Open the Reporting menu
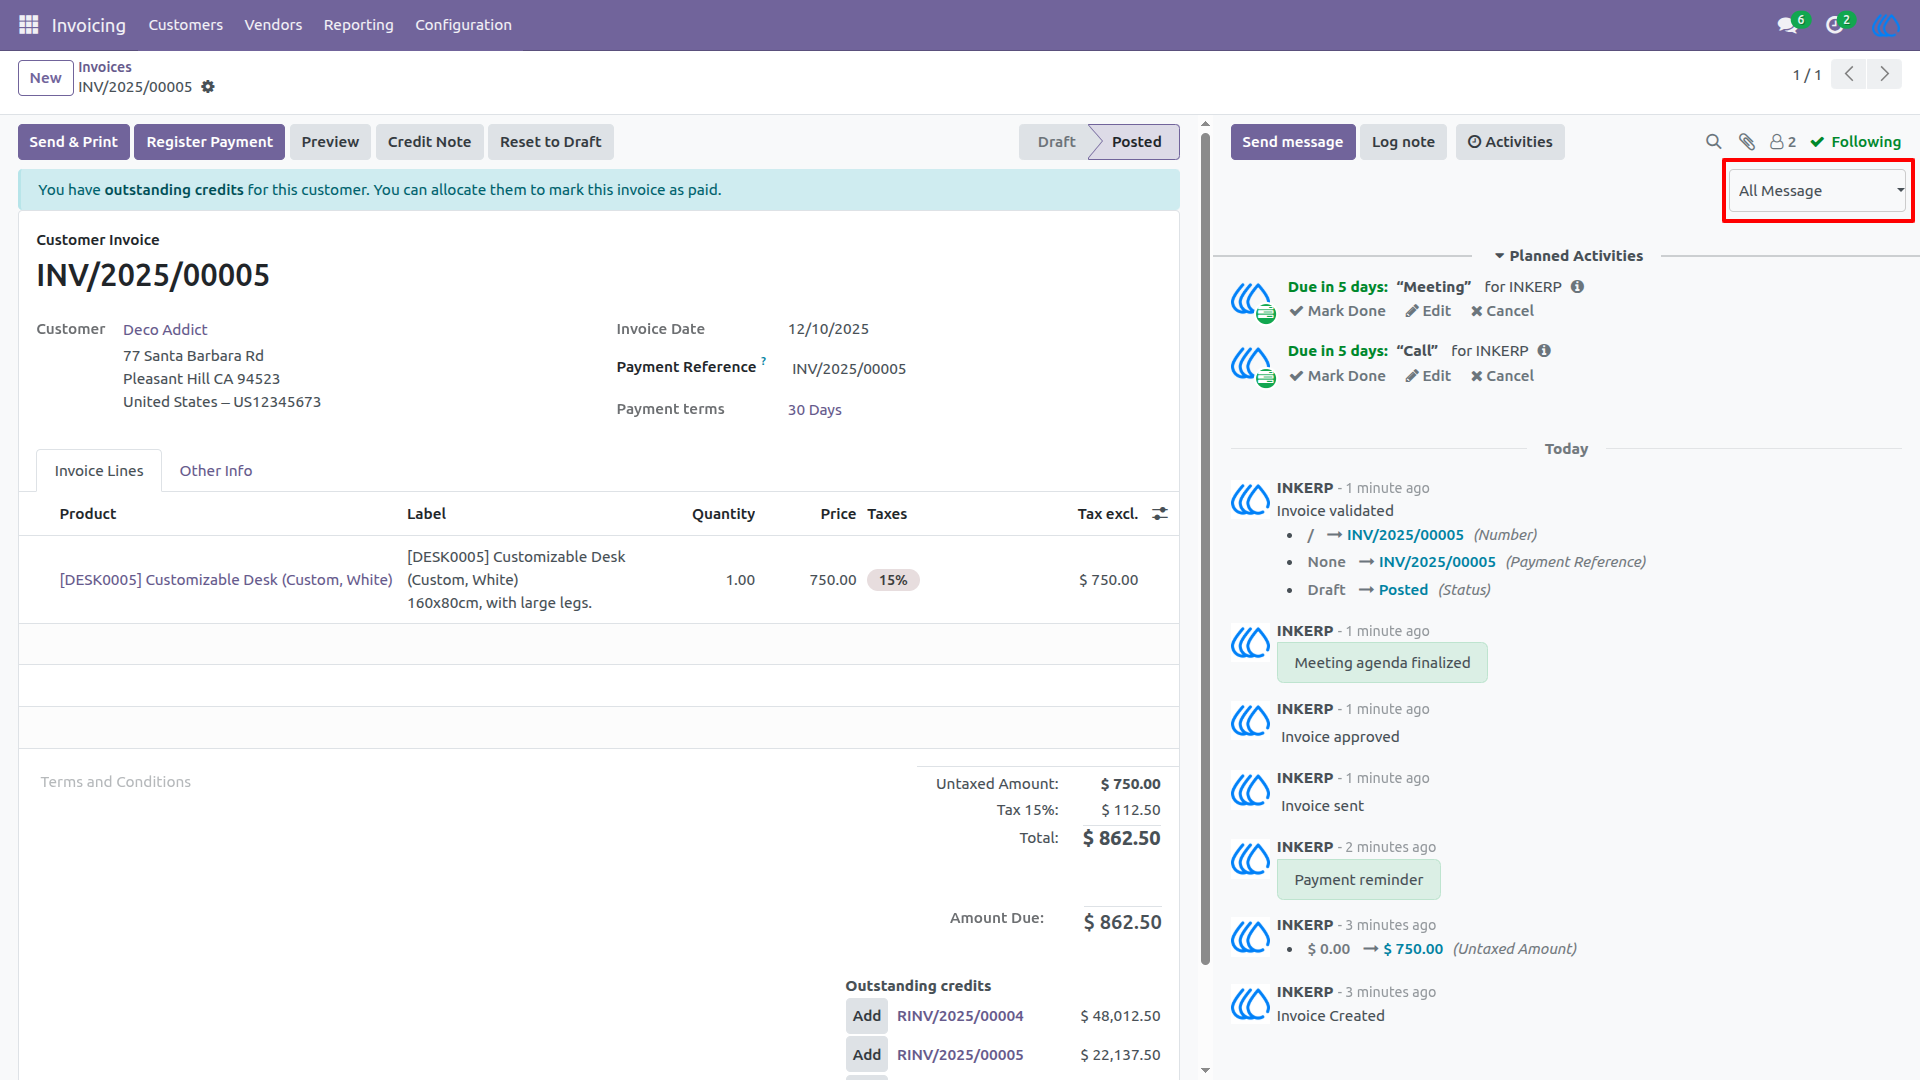This screenshot has width=1920, height=1080. tap(358, 25)
